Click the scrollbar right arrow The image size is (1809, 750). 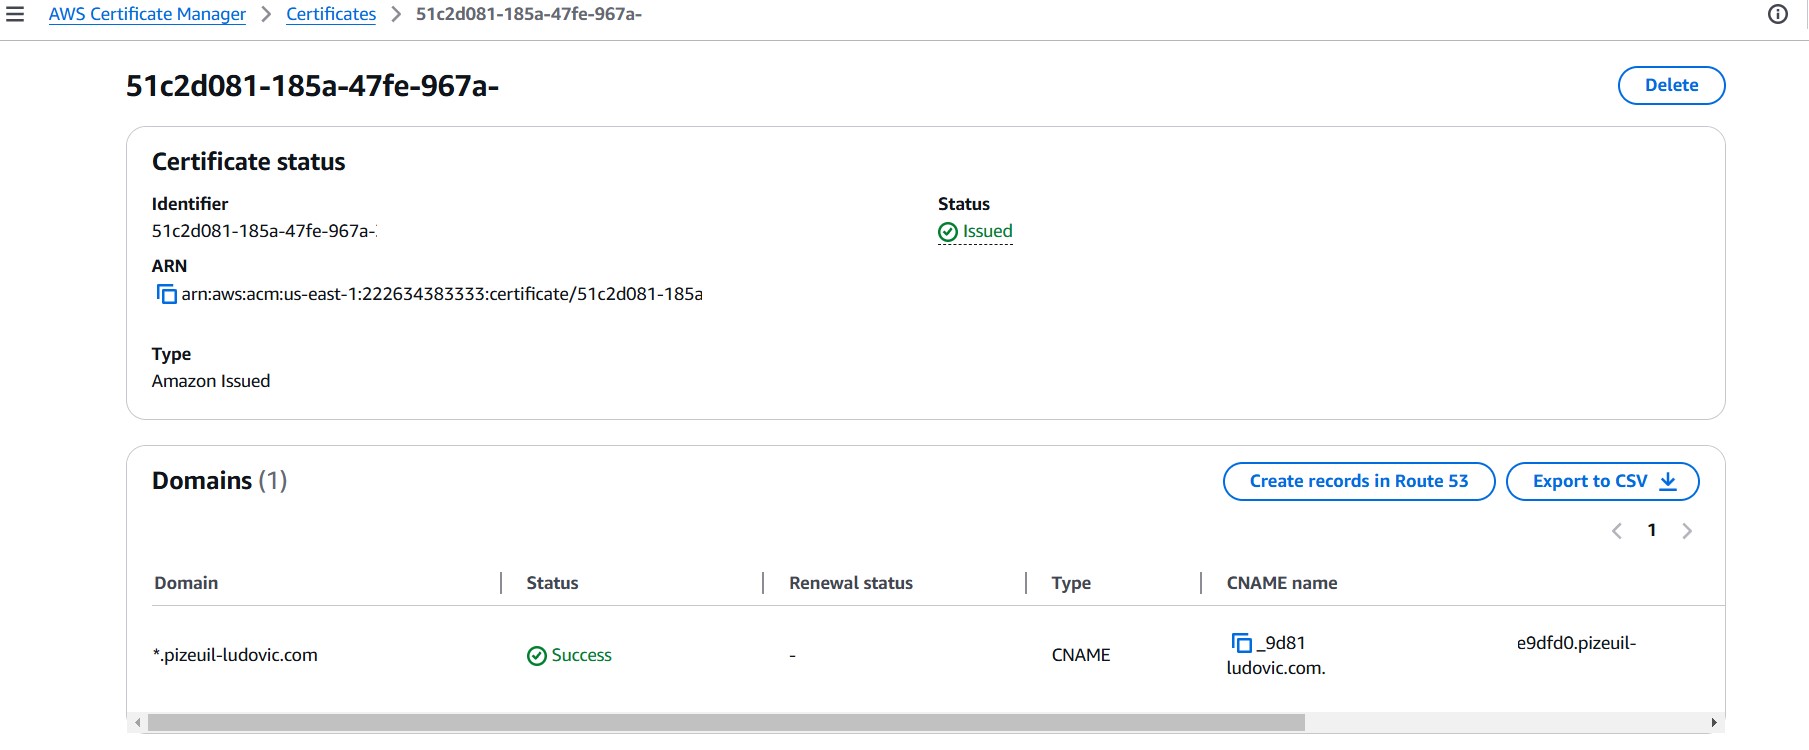(x=1713, y=722)
